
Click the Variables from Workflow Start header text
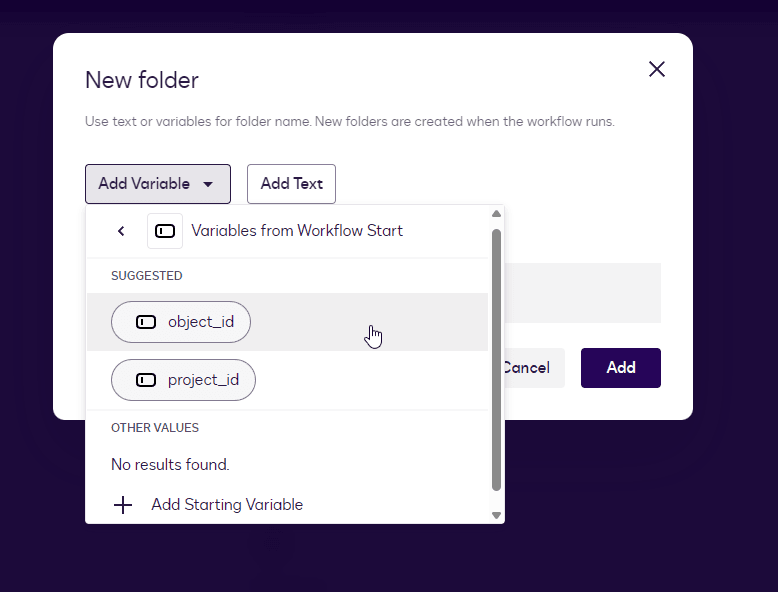click(x=297, y=231)
